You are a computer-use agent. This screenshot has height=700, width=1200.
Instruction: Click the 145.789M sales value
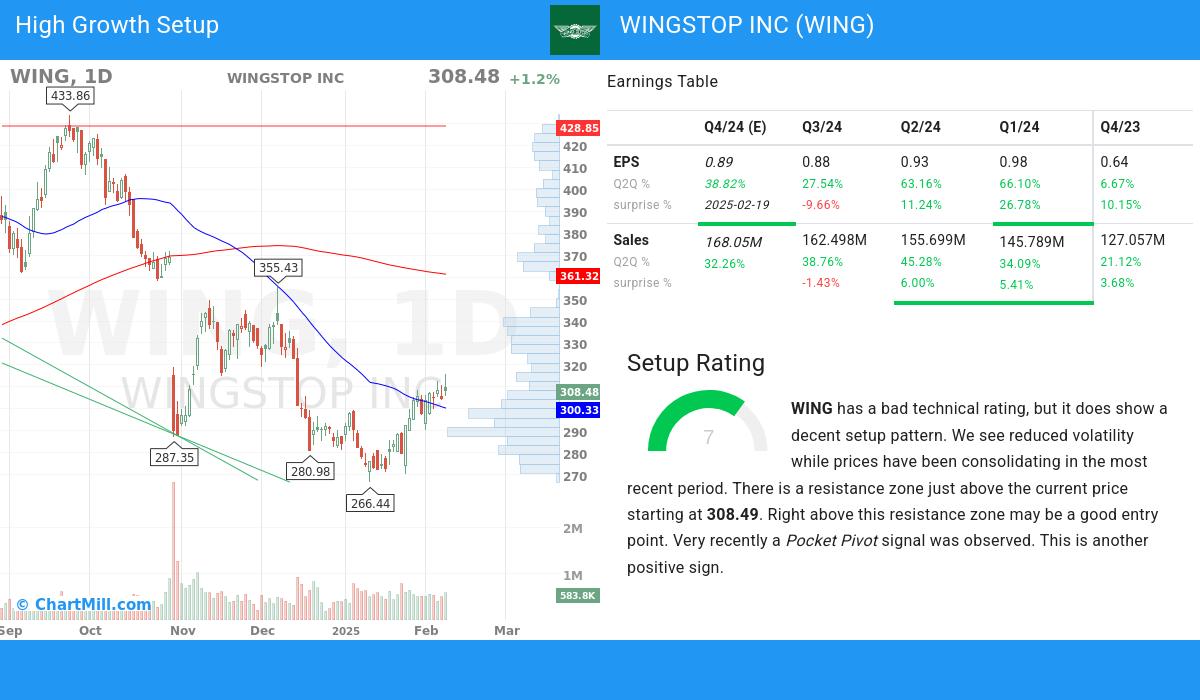click(x=1031, y=242)
